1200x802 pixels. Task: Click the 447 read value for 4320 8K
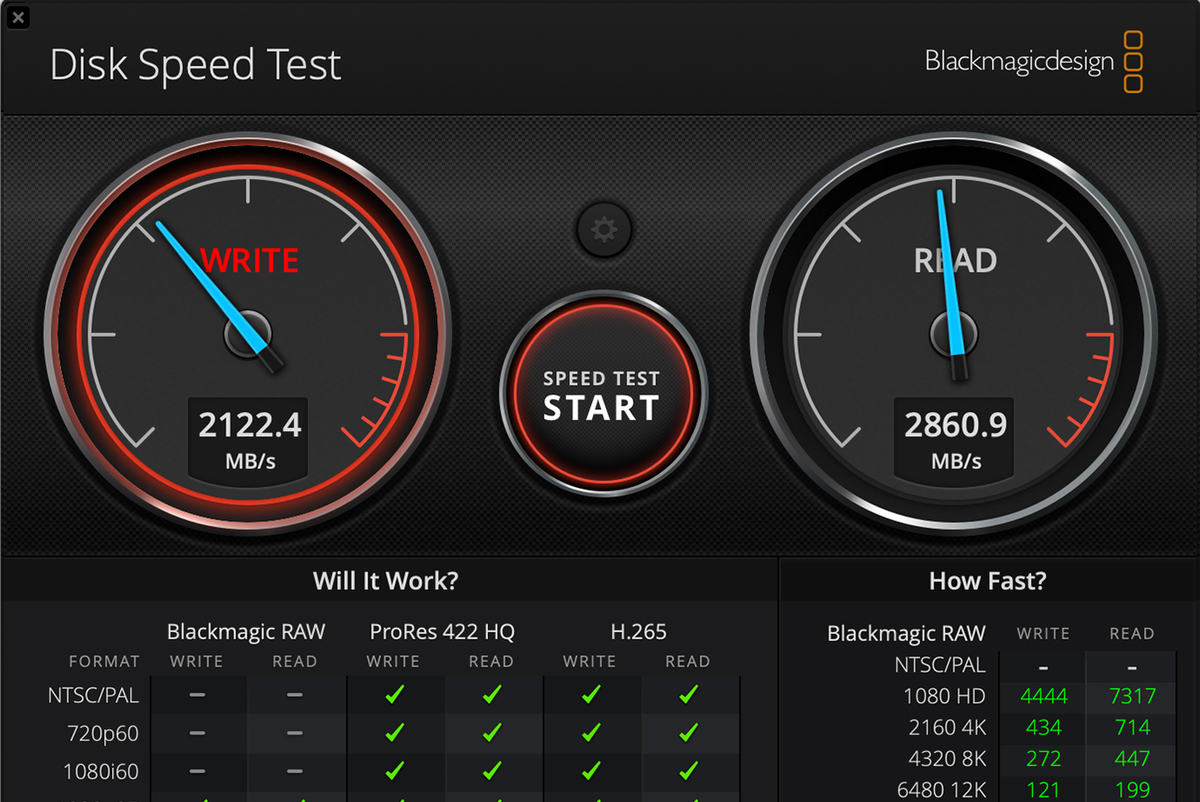[1132, 758]
